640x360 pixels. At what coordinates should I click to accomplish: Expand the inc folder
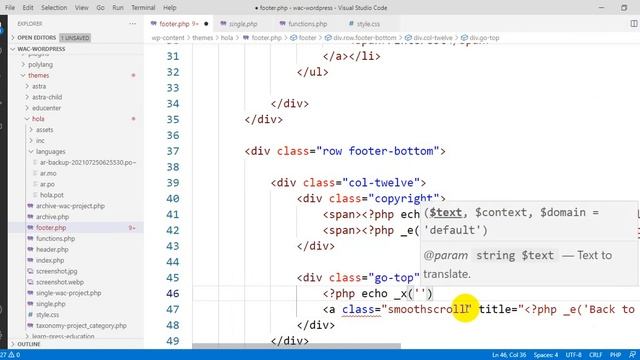coord(40,141)
